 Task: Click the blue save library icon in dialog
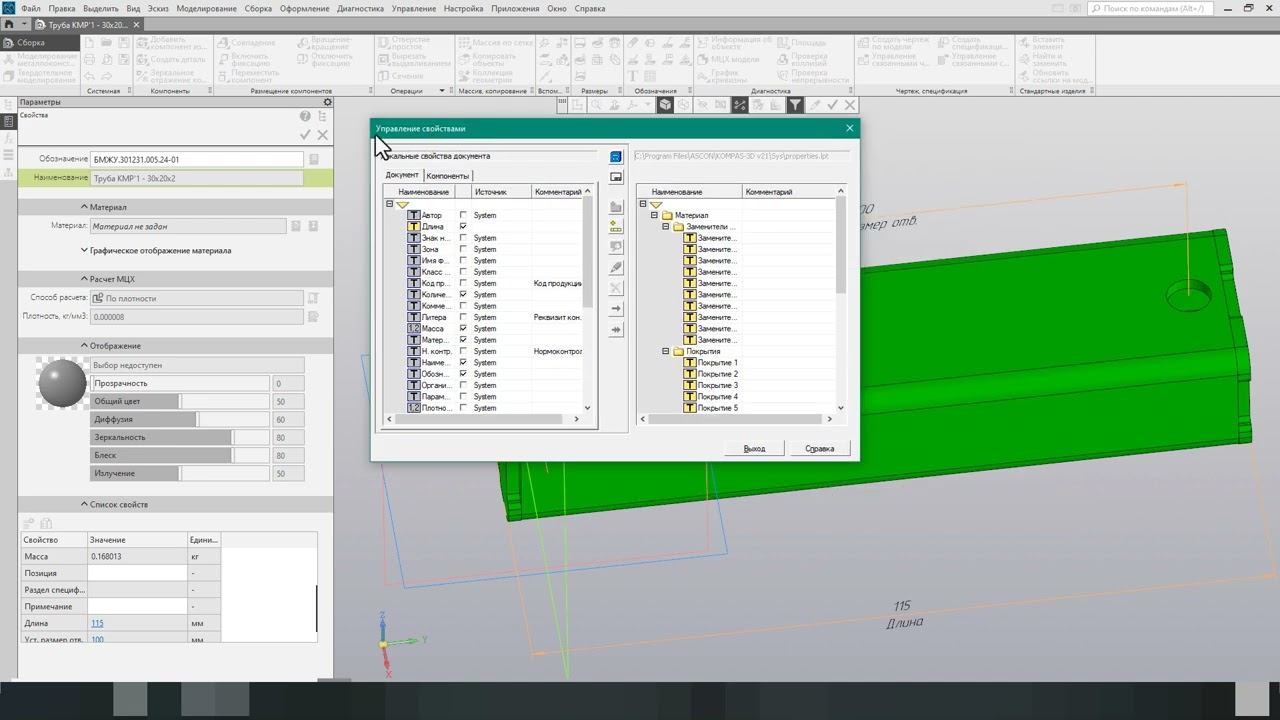(x=616, y=157)
